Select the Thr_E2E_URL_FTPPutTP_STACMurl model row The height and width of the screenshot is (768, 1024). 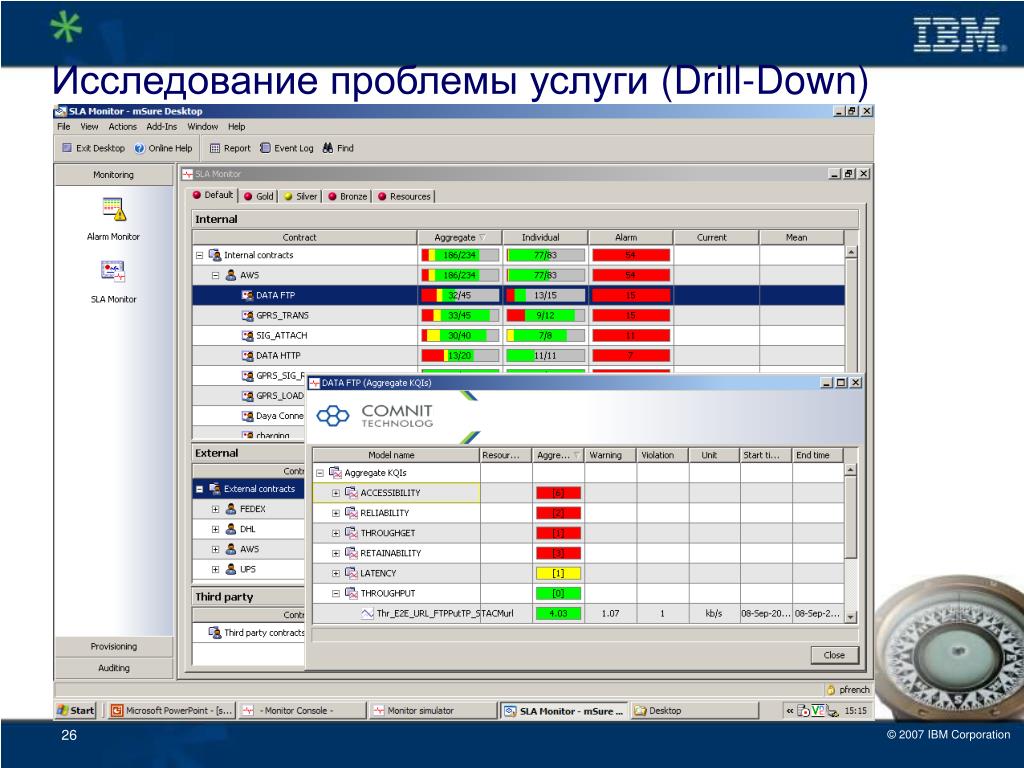click(578, 614)
